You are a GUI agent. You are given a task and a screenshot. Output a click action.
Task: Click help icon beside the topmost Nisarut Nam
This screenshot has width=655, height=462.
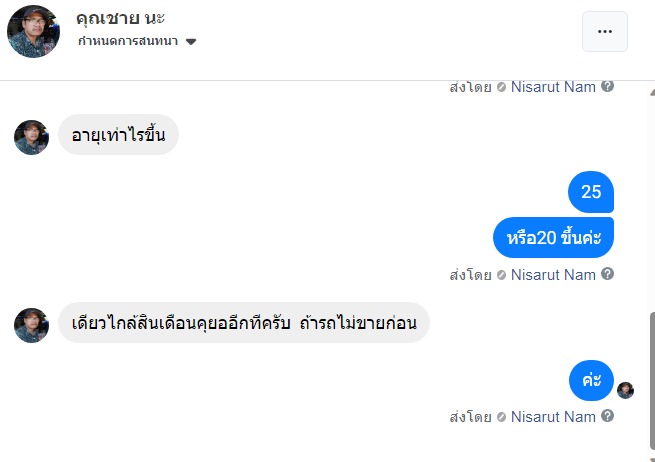[607, 87]
